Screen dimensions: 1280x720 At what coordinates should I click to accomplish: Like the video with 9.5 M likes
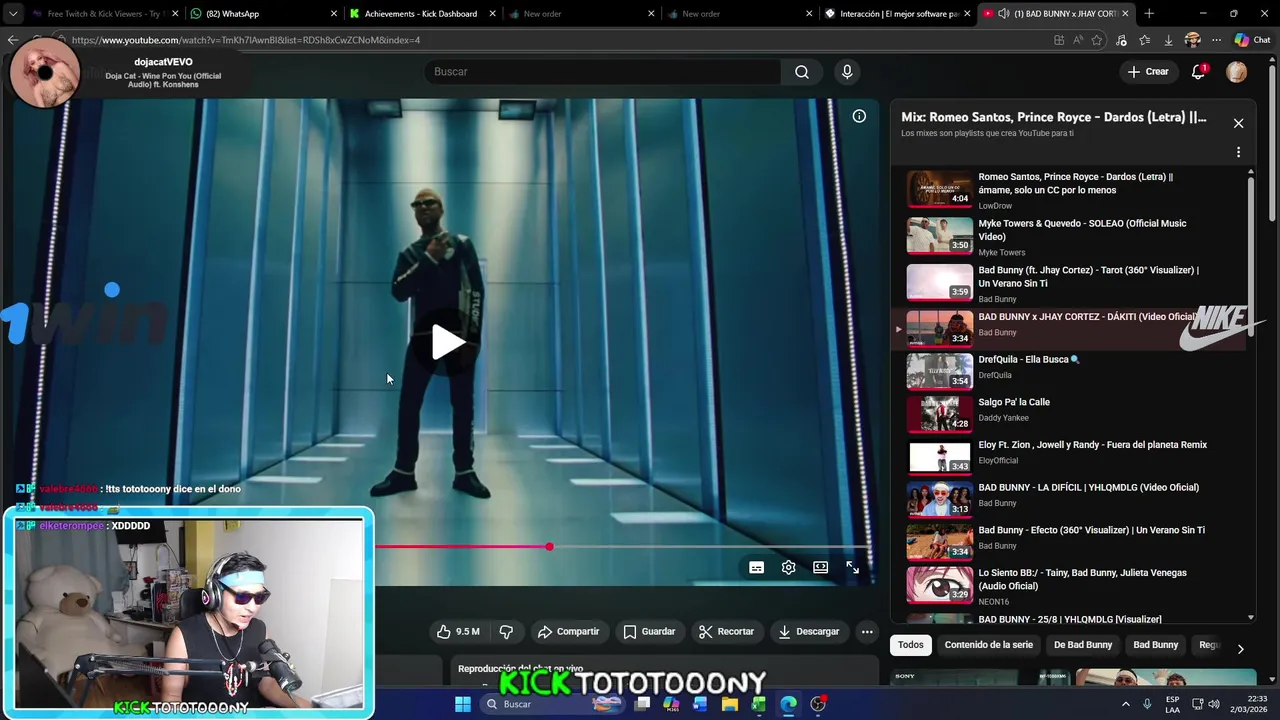click(457, 632)
